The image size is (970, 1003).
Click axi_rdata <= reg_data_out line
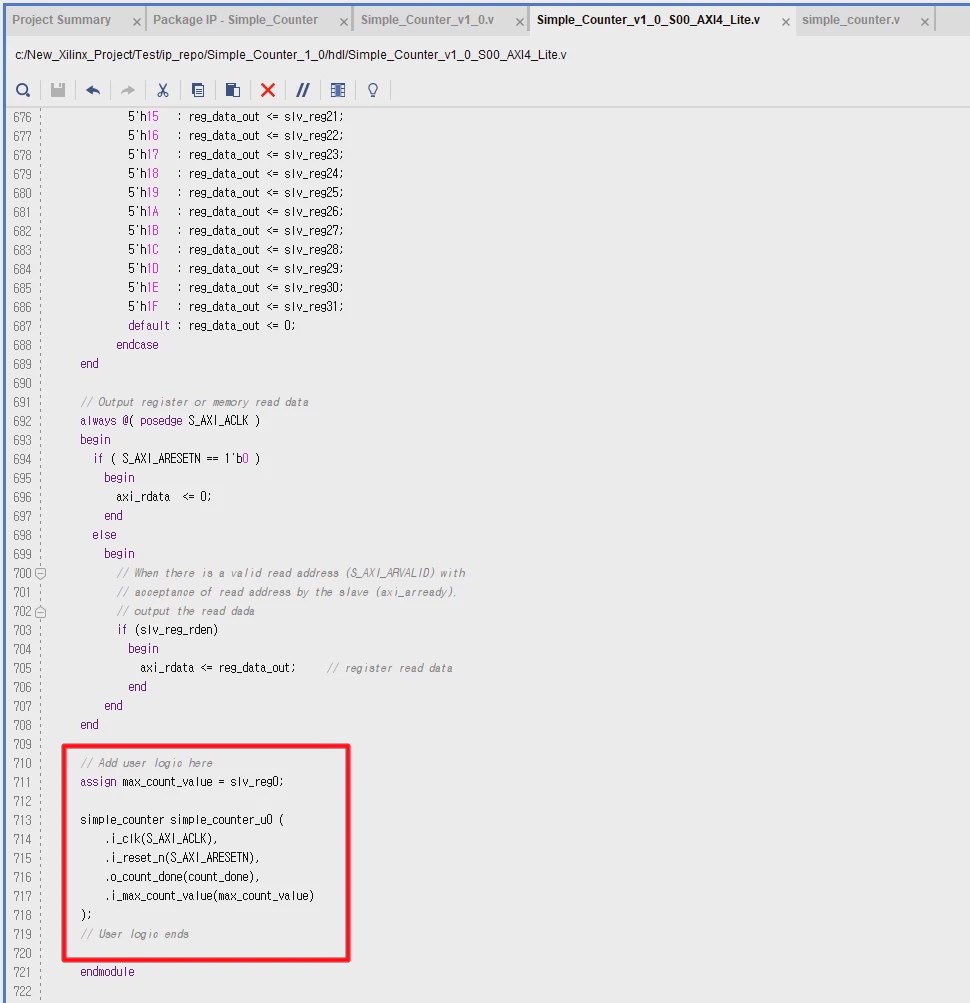[x=218, y=668]
